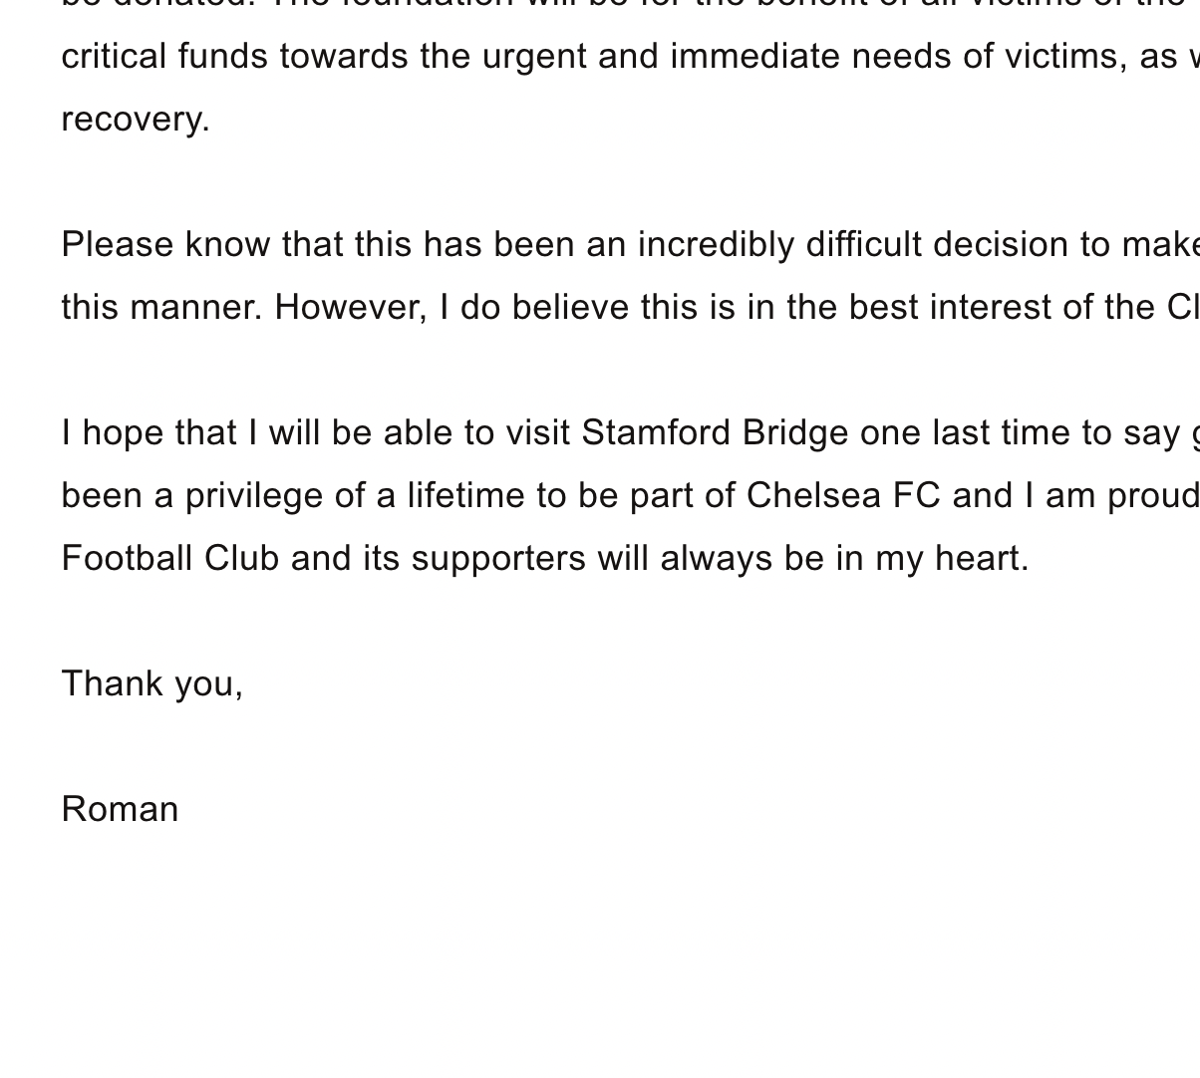The height and width of the screenshot is (1078, 1200).
Task: Click the words "Football Club"
Action: (x=170, y=558)
